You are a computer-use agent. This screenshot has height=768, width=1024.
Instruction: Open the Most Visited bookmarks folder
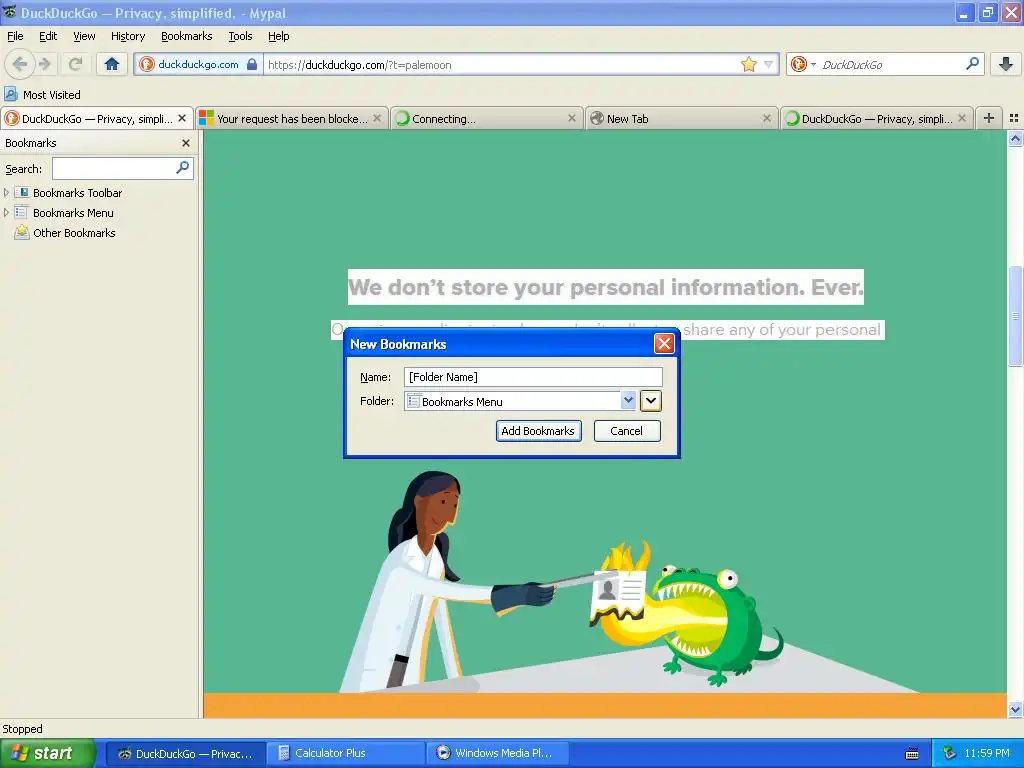[x=42, y=95]
